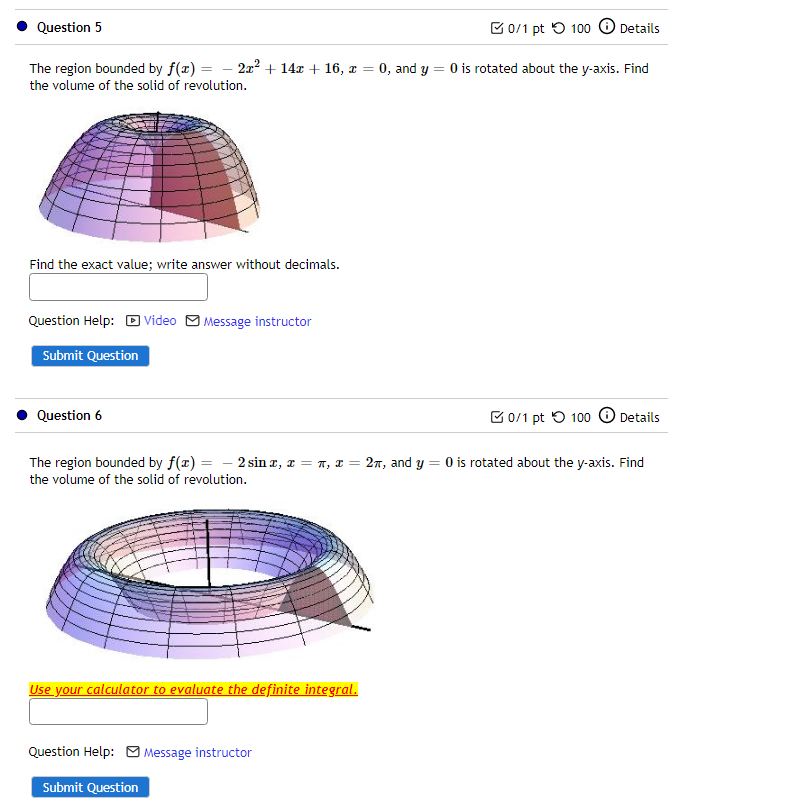
Task: Click the score checkmark icon on Question 5
Action: [x=496, y=27]
